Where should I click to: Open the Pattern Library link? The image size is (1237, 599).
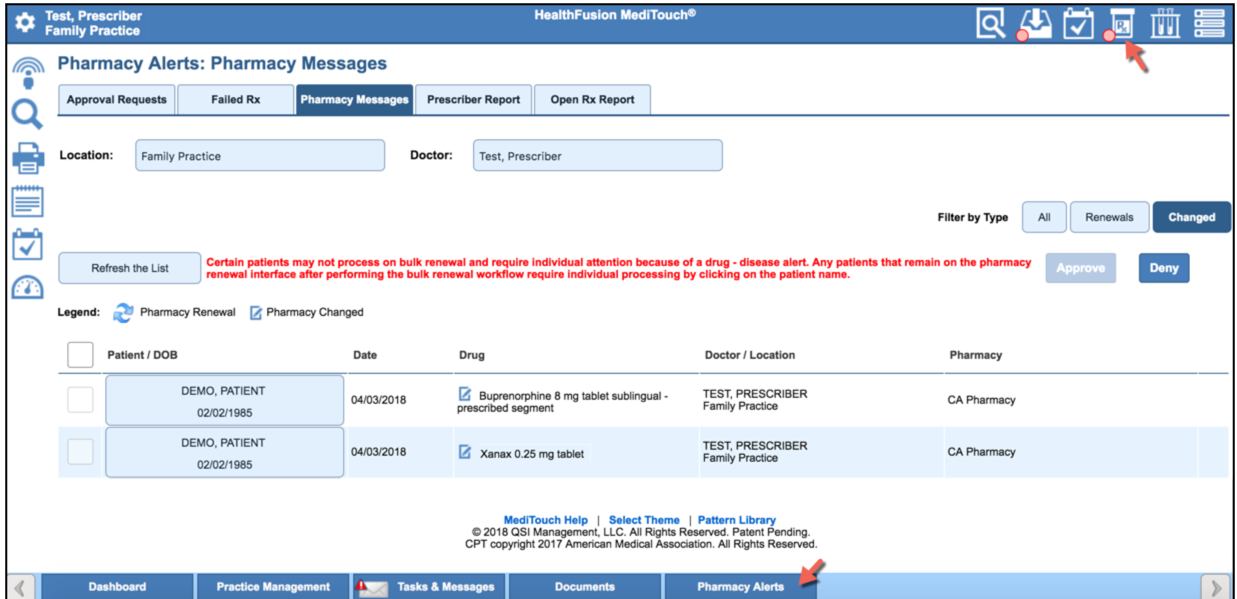(x=736, y=519)
